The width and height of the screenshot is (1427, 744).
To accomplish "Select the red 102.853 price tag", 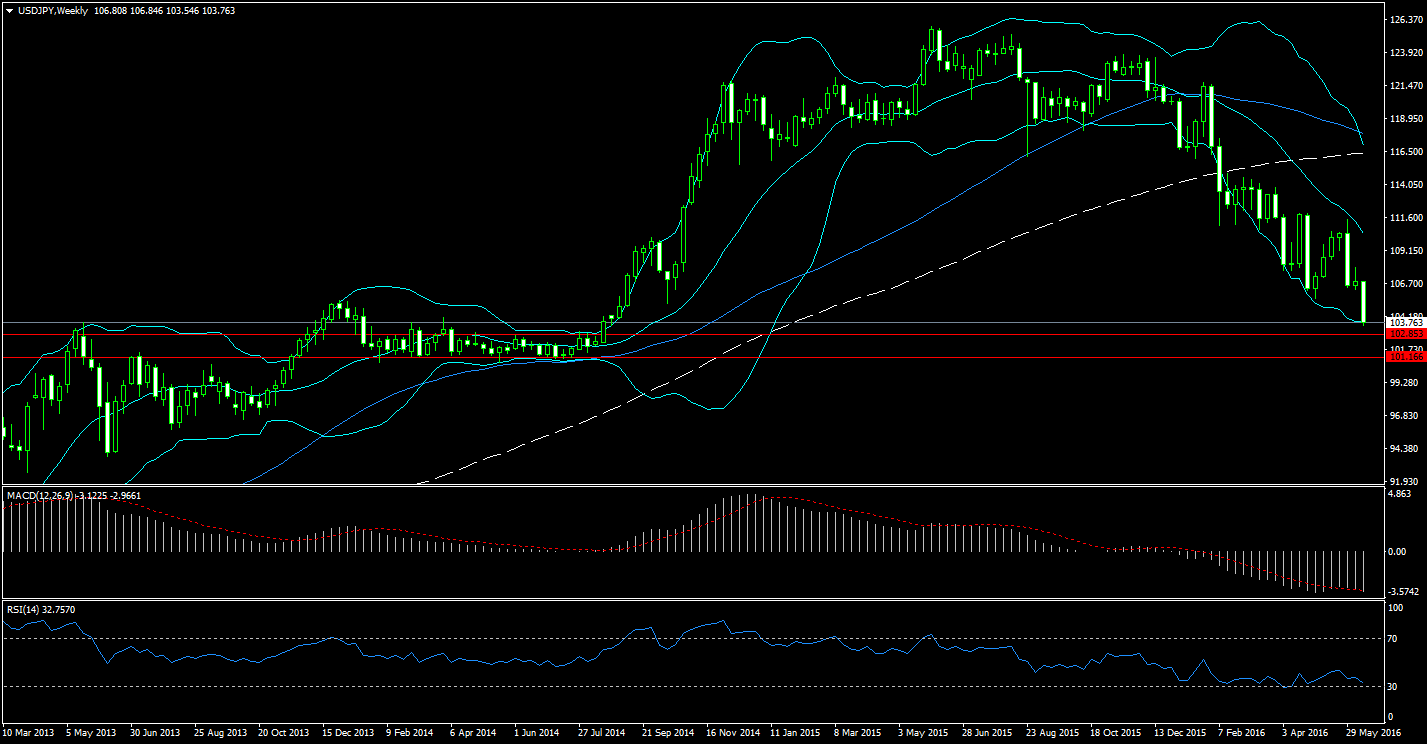I will [x=1405, y=334].
